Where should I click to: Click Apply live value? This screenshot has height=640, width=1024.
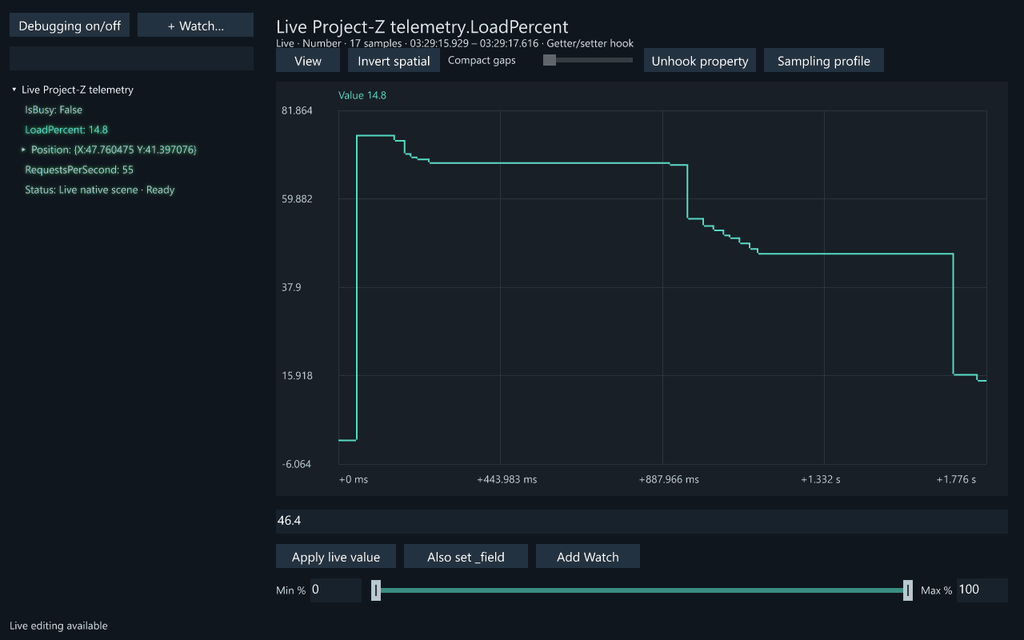point(336,556)
